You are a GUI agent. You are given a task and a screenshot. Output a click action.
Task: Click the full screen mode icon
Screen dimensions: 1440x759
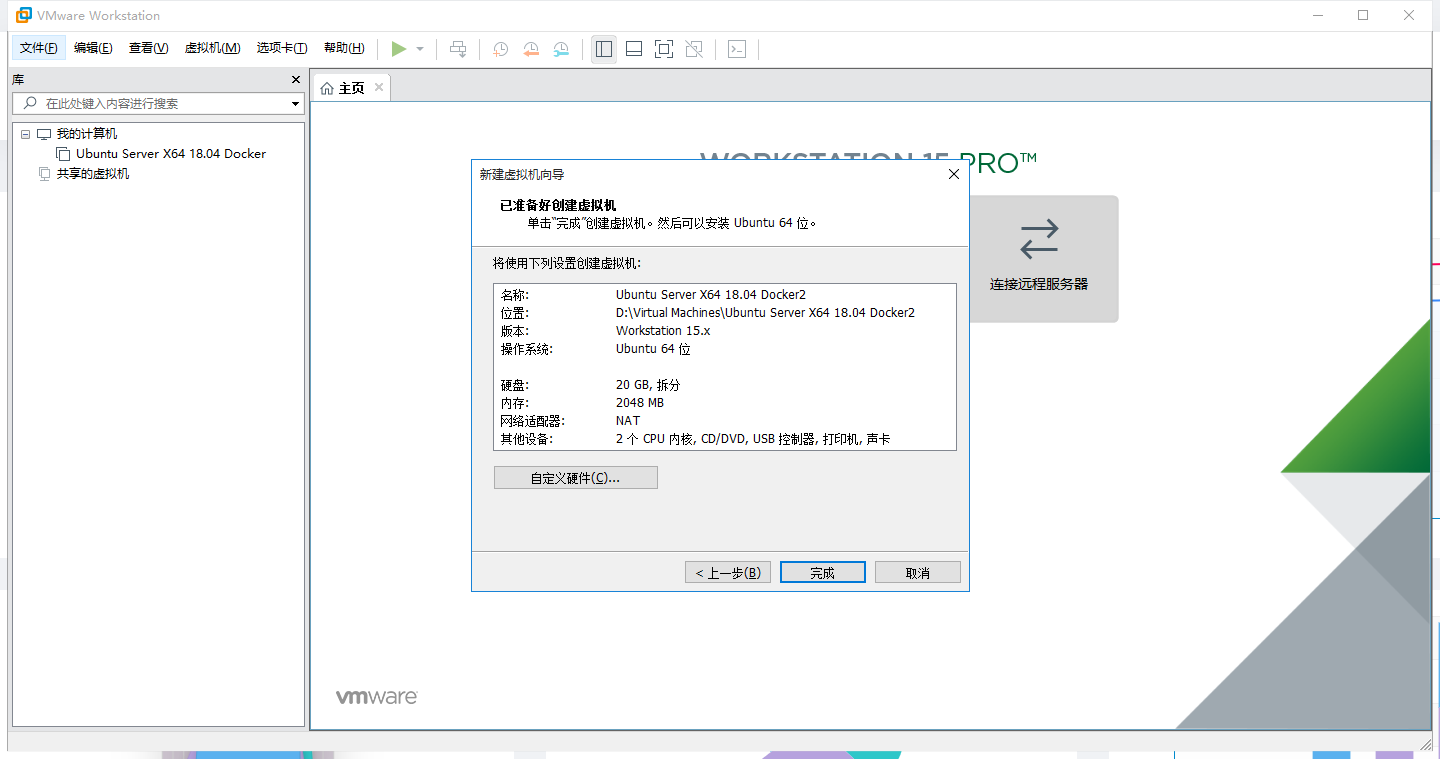(x=664, y=49)
